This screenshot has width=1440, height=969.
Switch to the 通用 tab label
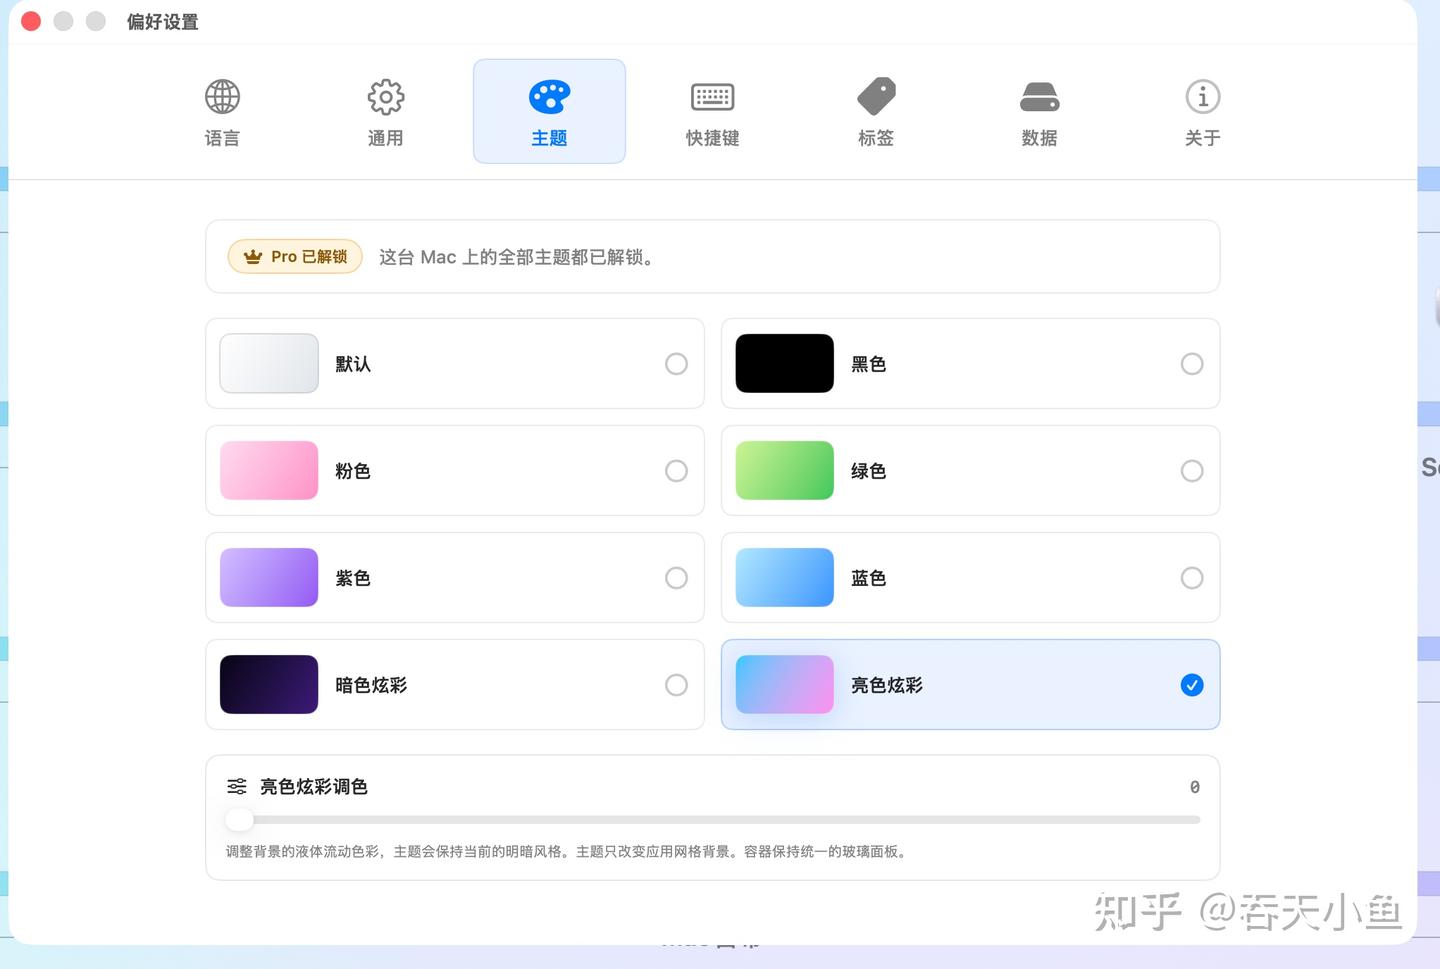click(x=386, y=138)
